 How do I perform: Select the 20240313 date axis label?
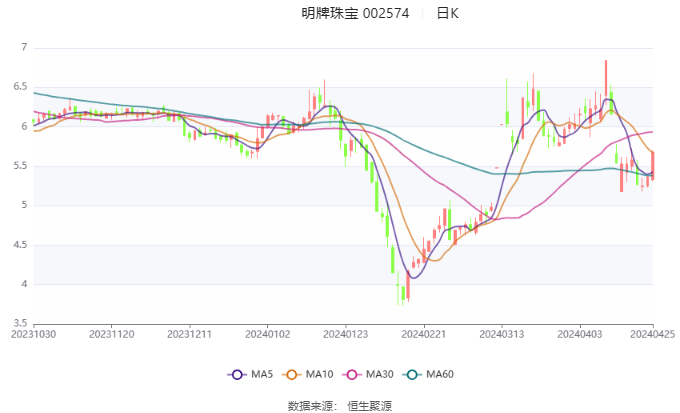click(x=502, y=334)
